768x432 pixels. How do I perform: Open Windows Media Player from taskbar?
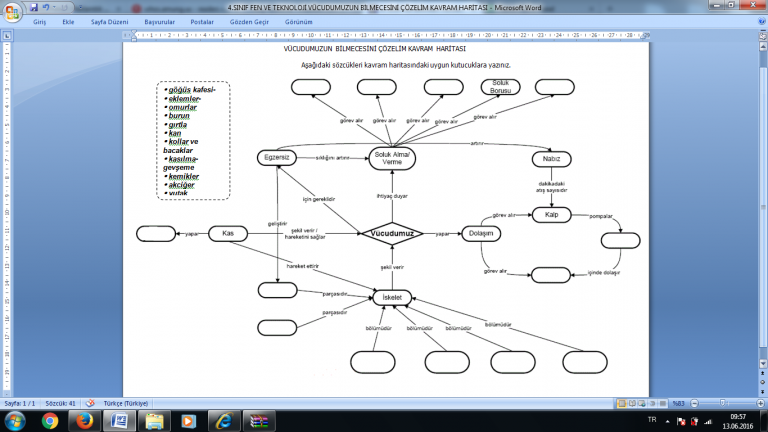click(x=187, y=421)
